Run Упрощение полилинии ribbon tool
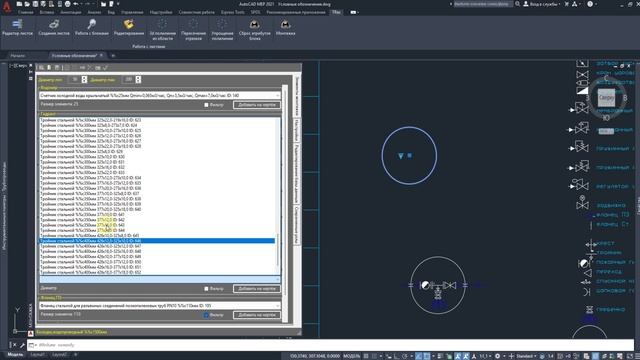 point(222,30)
